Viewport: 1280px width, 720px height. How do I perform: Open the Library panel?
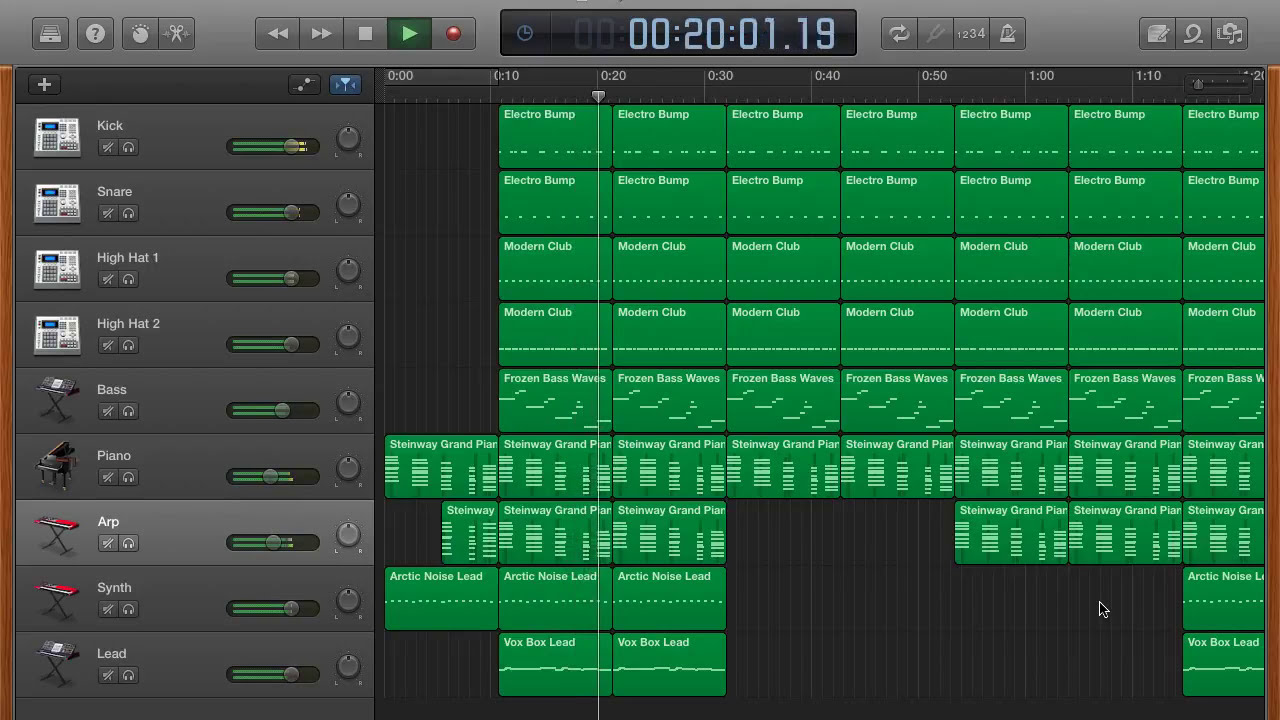click(50, 34)
